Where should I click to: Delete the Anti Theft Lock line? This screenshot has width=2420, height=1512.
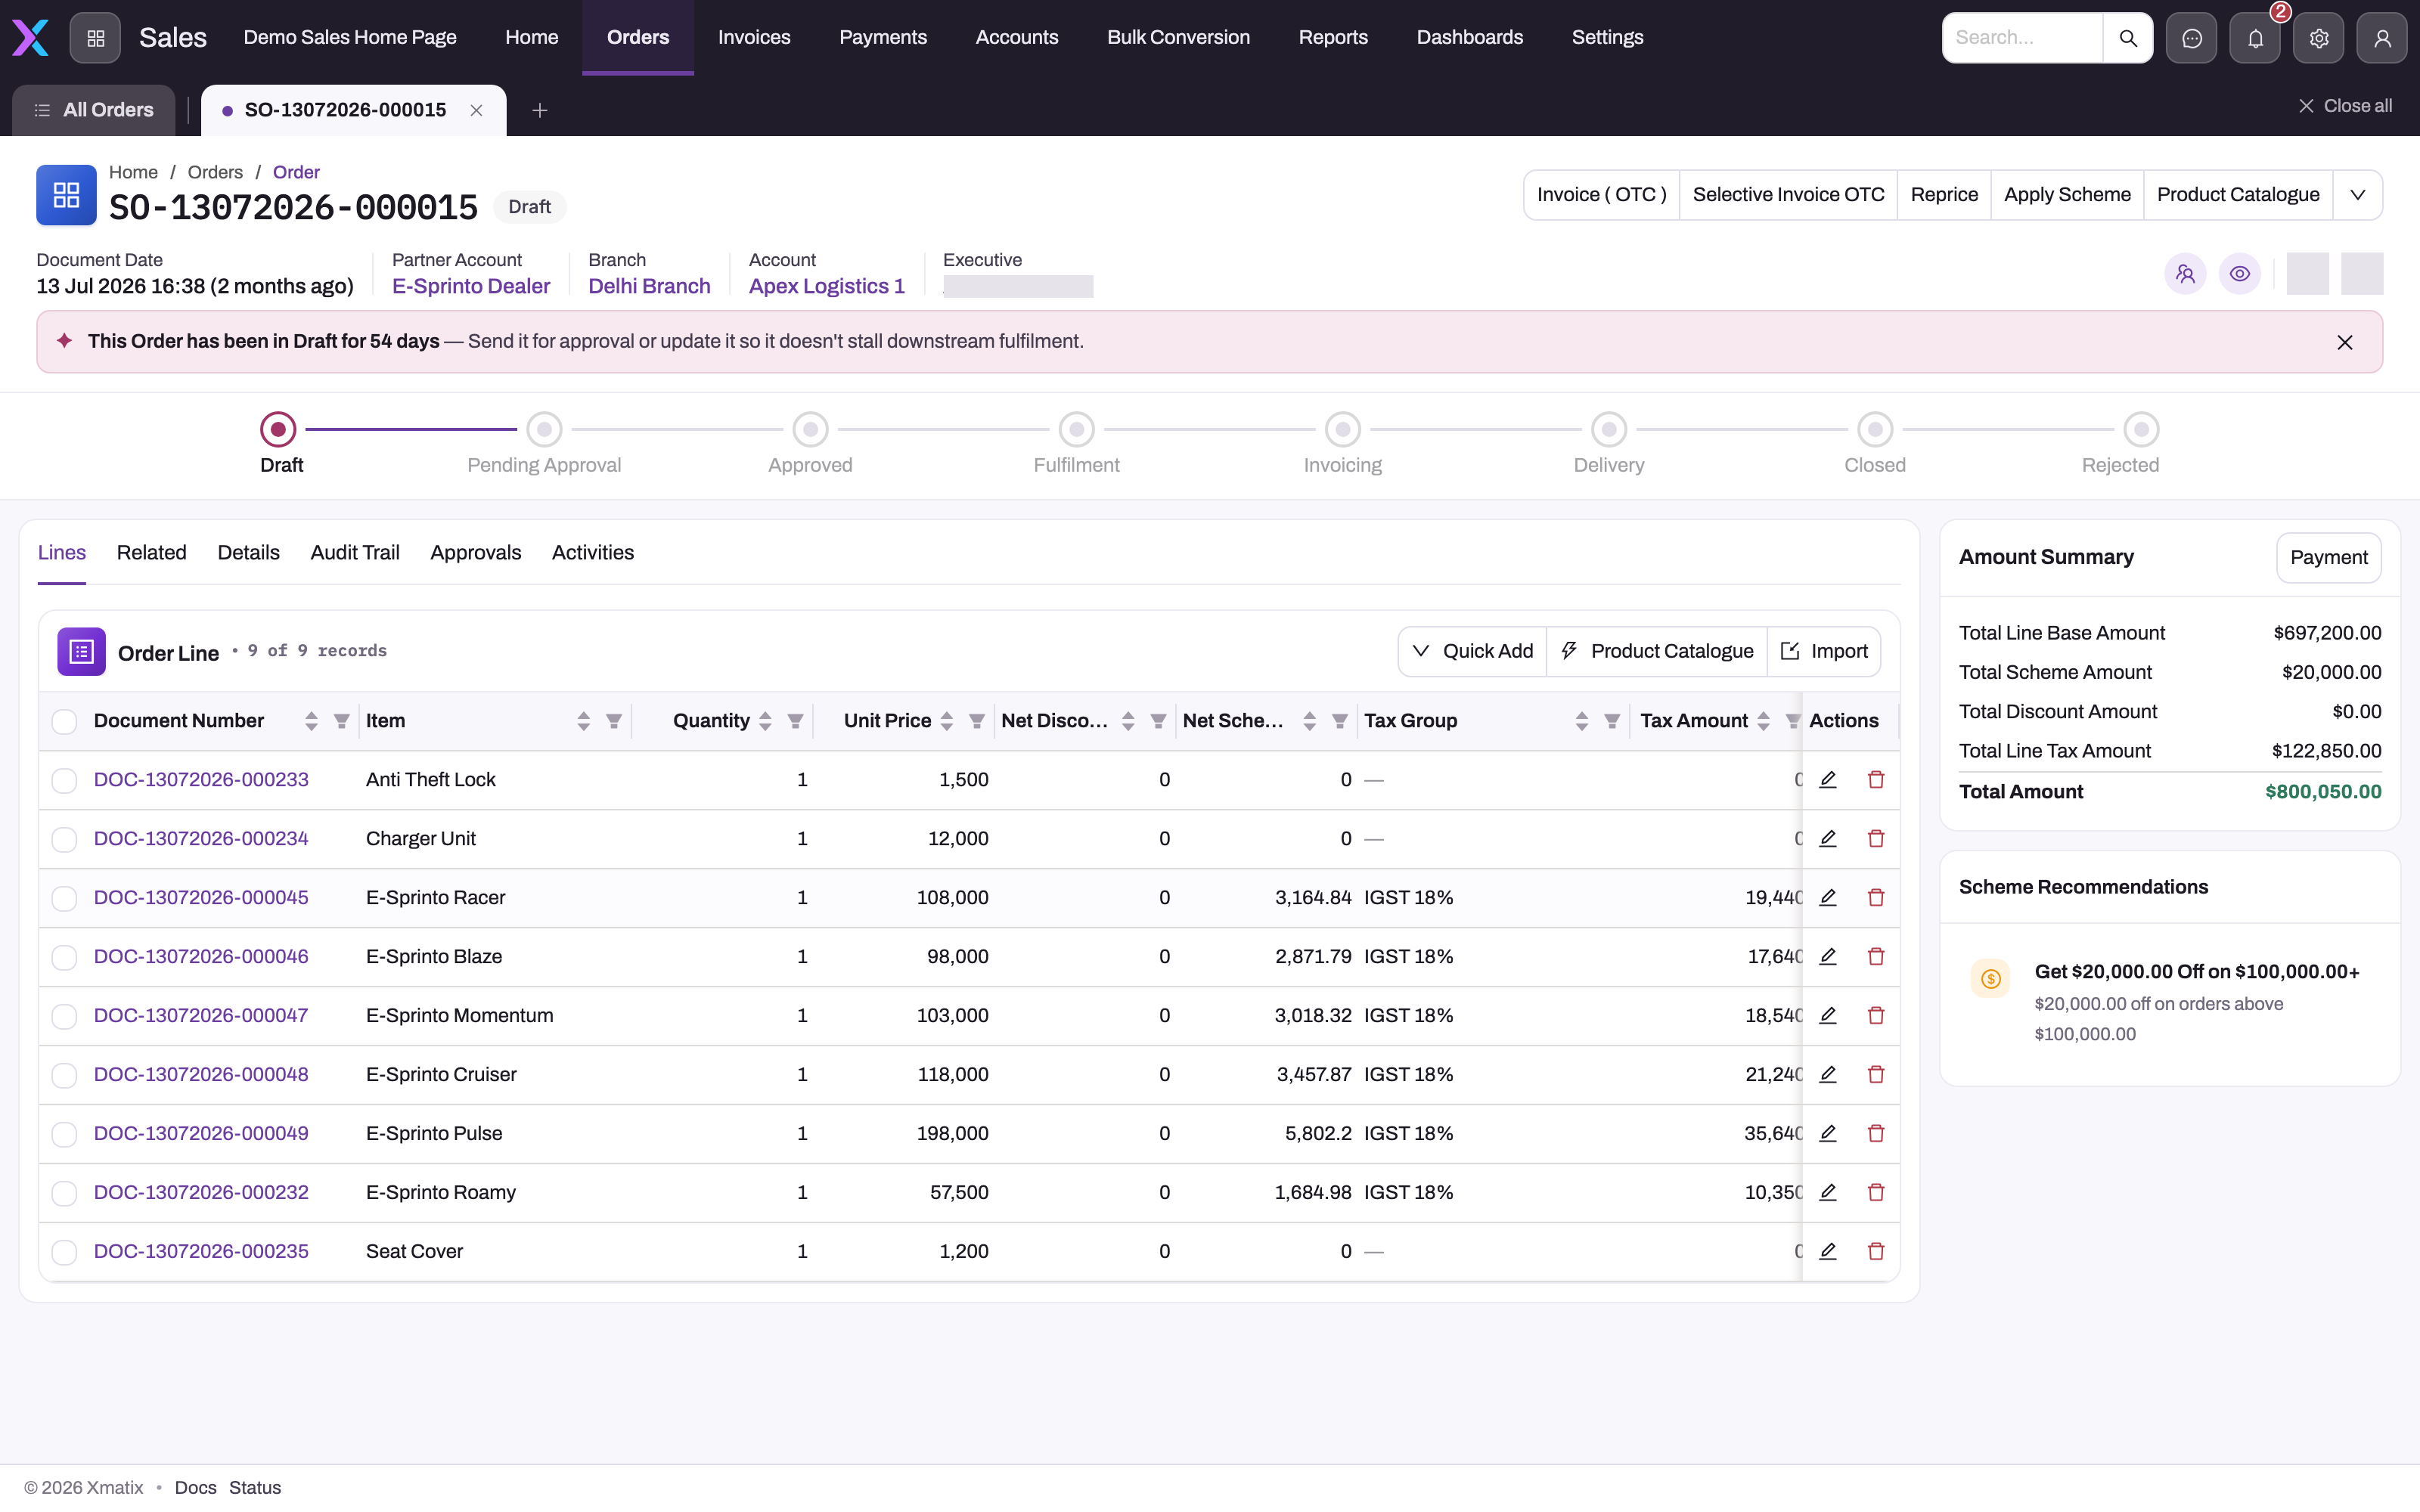(x=1875, y=779)
